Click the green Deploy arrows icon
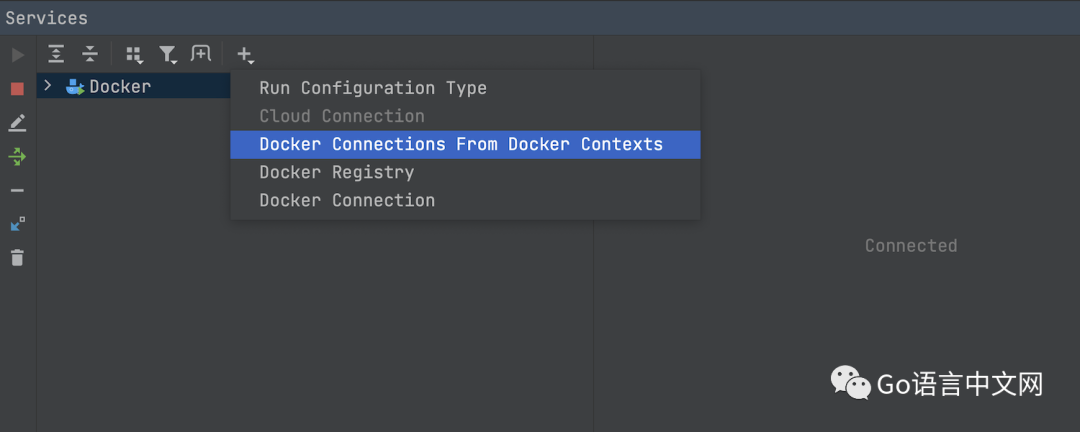 pos(17,156)
